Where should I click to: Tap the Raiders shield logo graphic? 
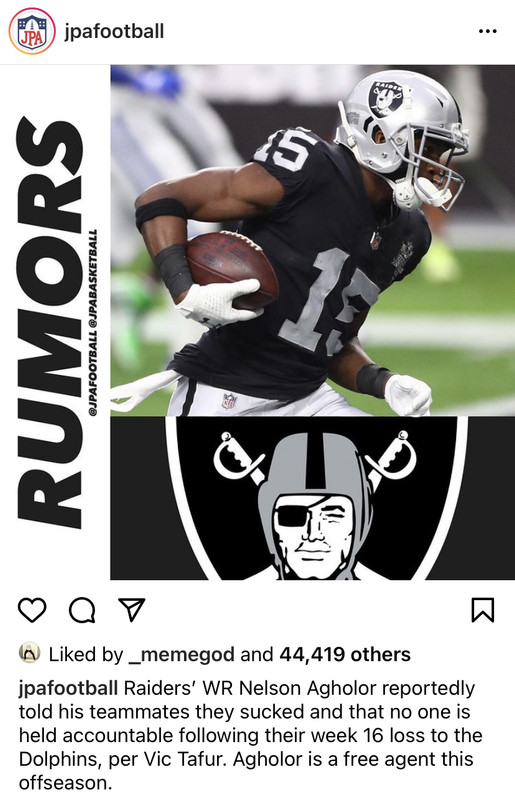312,497
